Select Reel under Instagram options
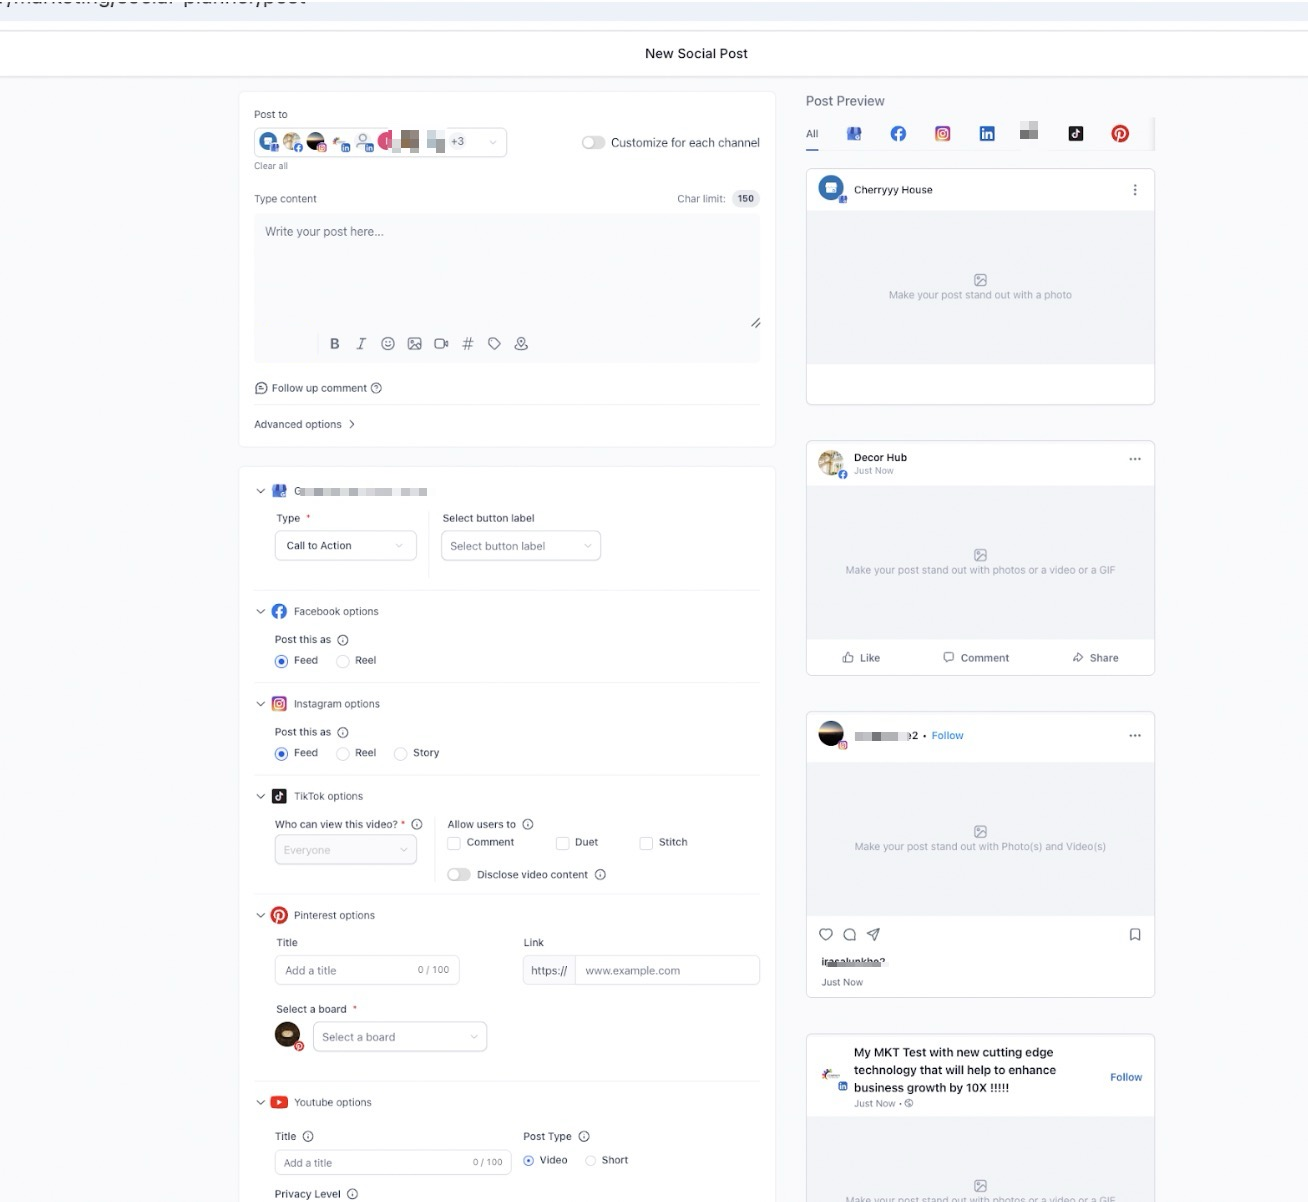 click(343, 754)
